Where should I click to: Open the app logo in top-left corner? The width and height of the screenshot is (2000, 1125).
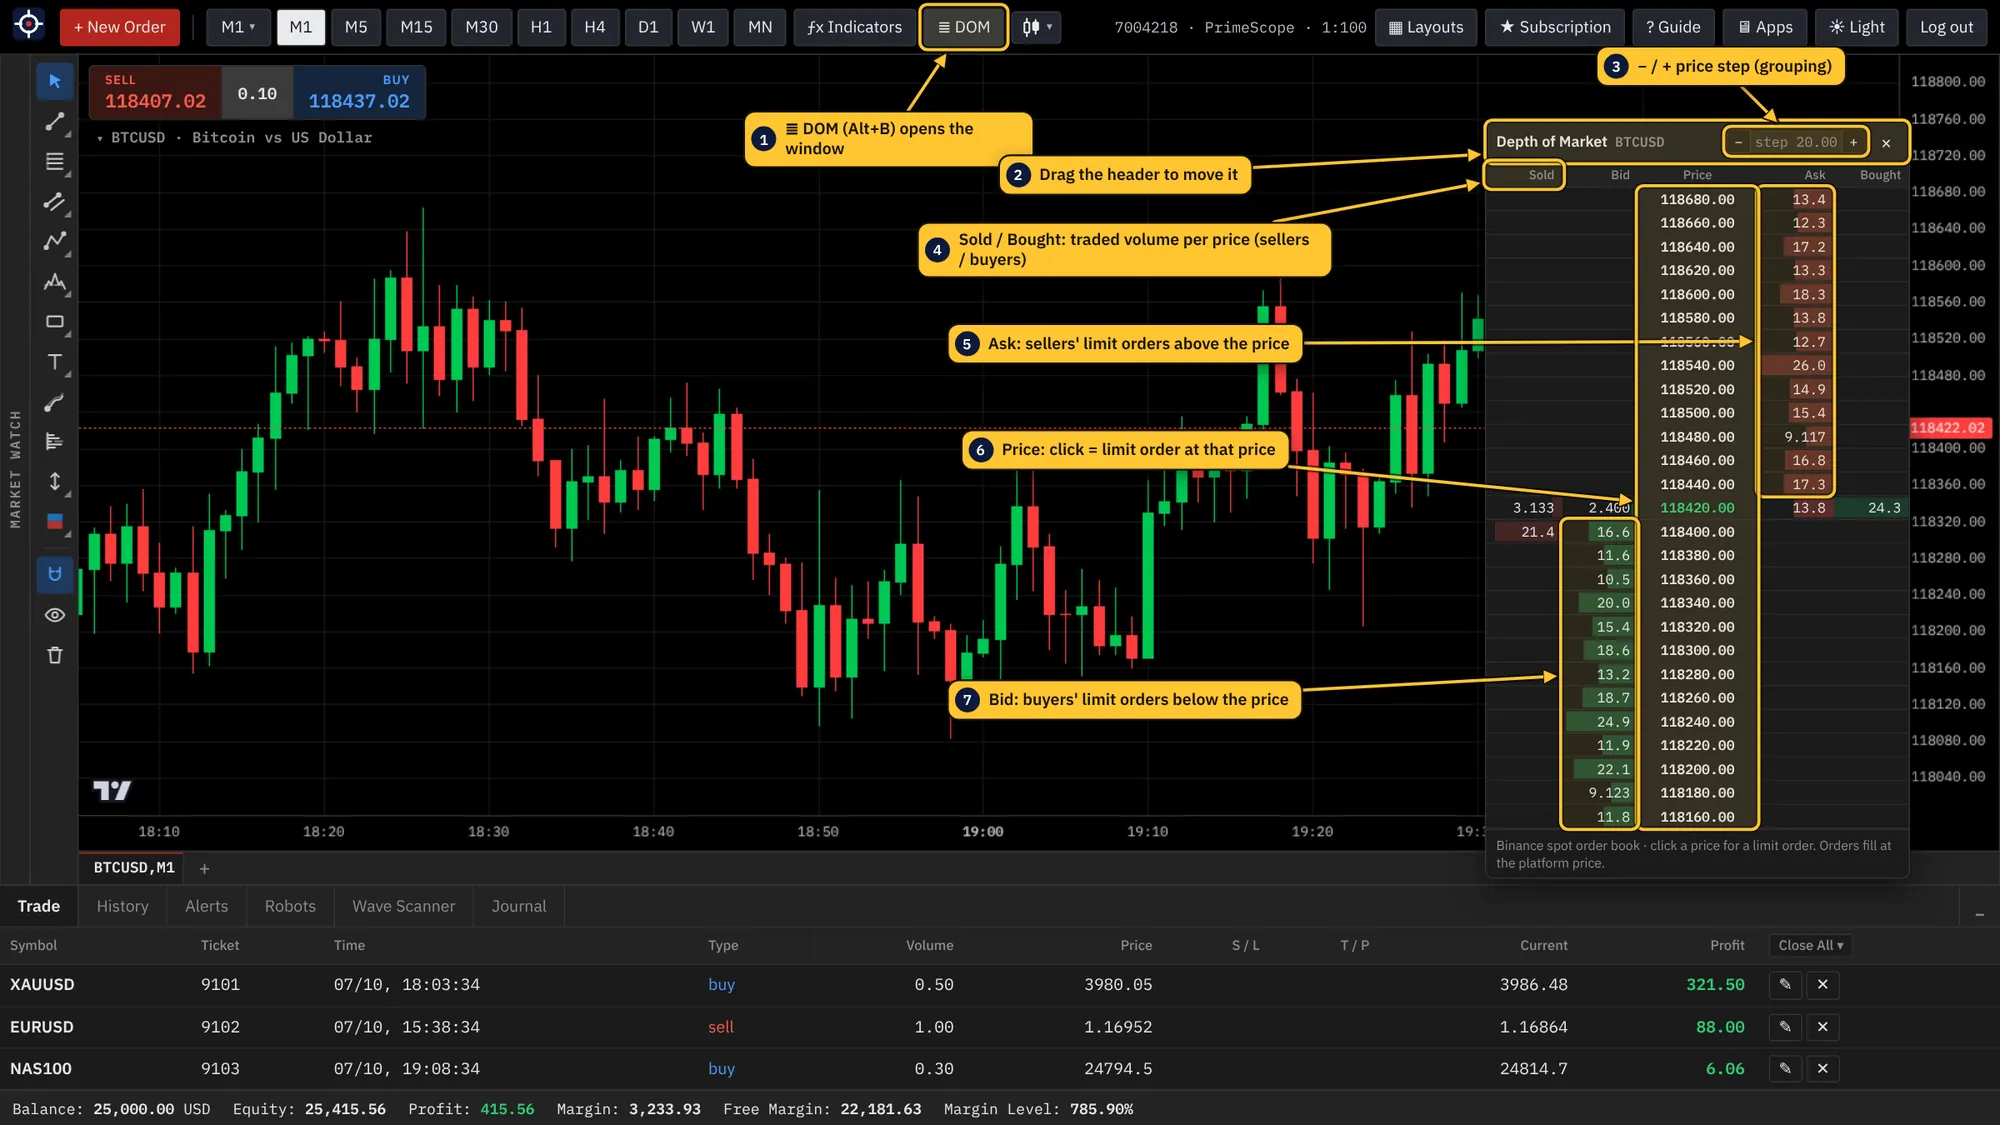point(29,25)
